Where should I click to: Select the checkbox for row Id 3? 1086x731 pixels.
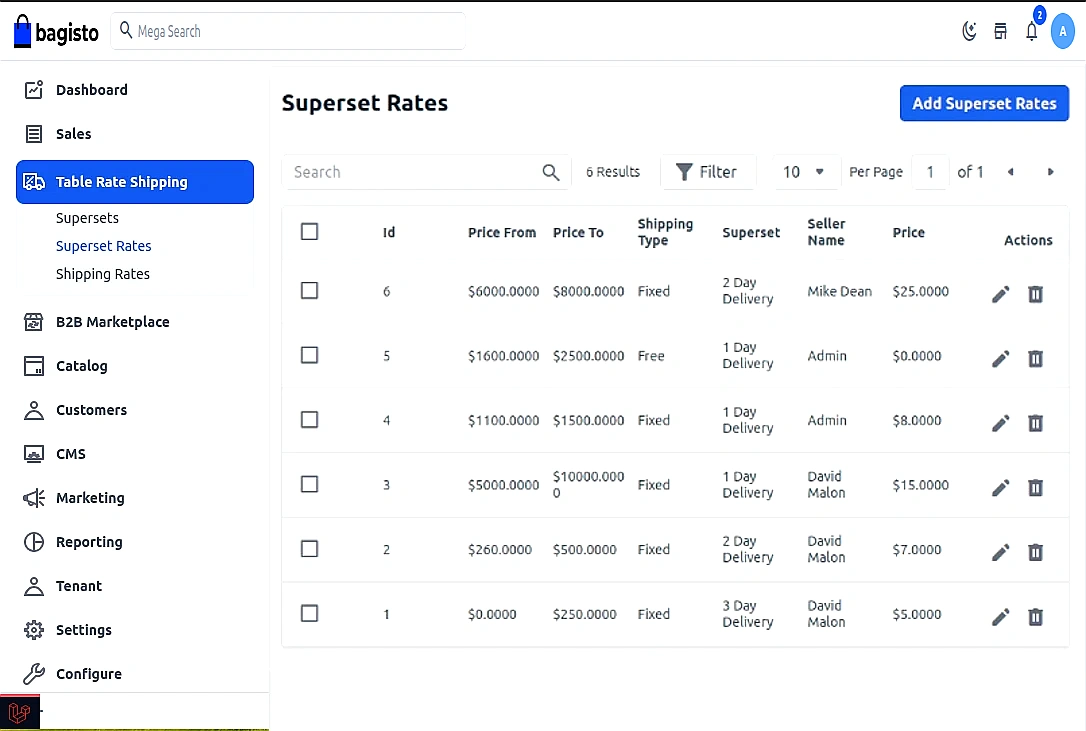309,484
